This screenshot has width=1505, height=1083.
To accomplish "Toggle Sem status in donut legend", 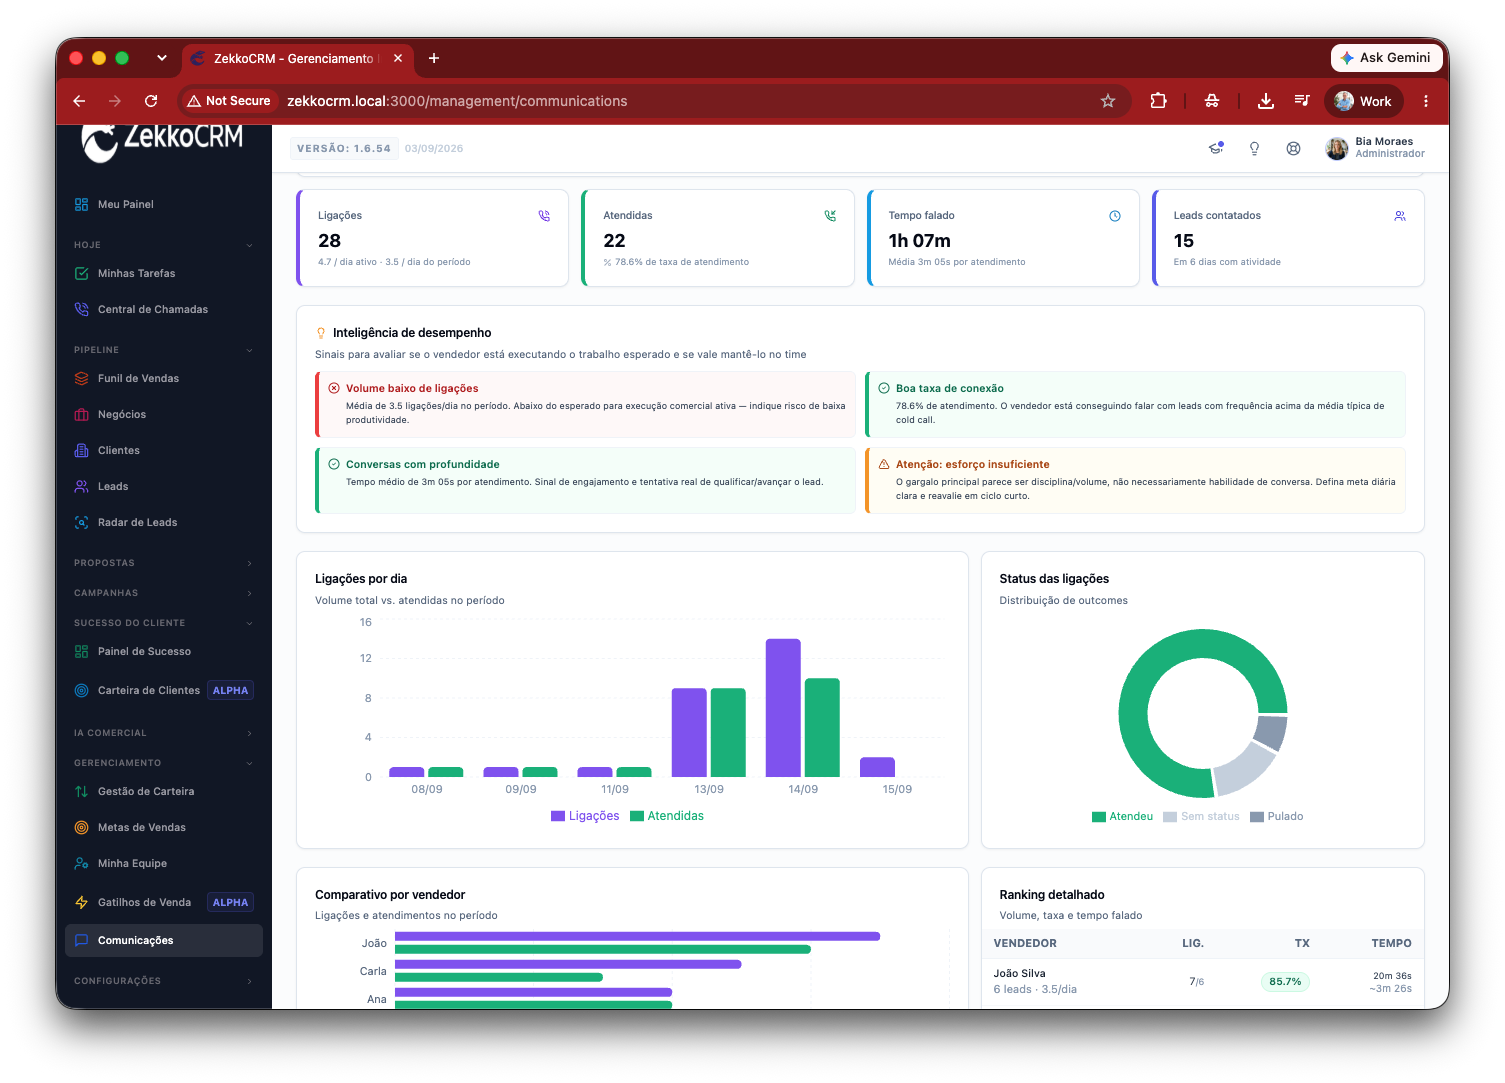I will 1201,817.
